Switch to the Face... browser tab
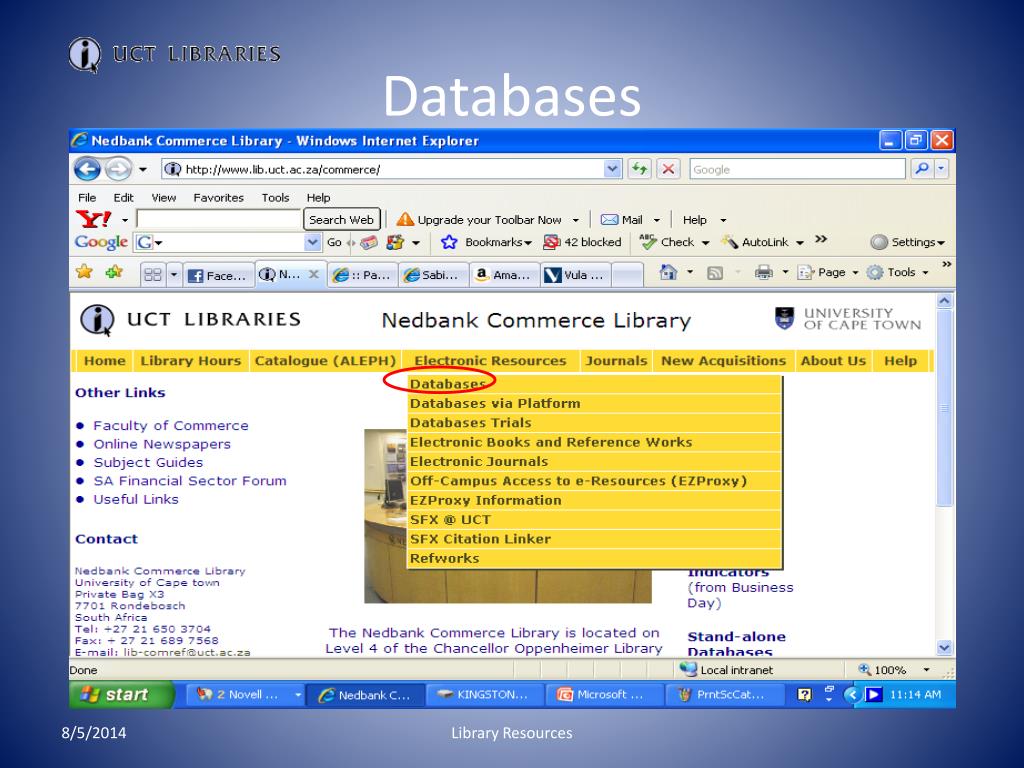The width and height of the screenshot is (1024, 768). coord(217,275)
